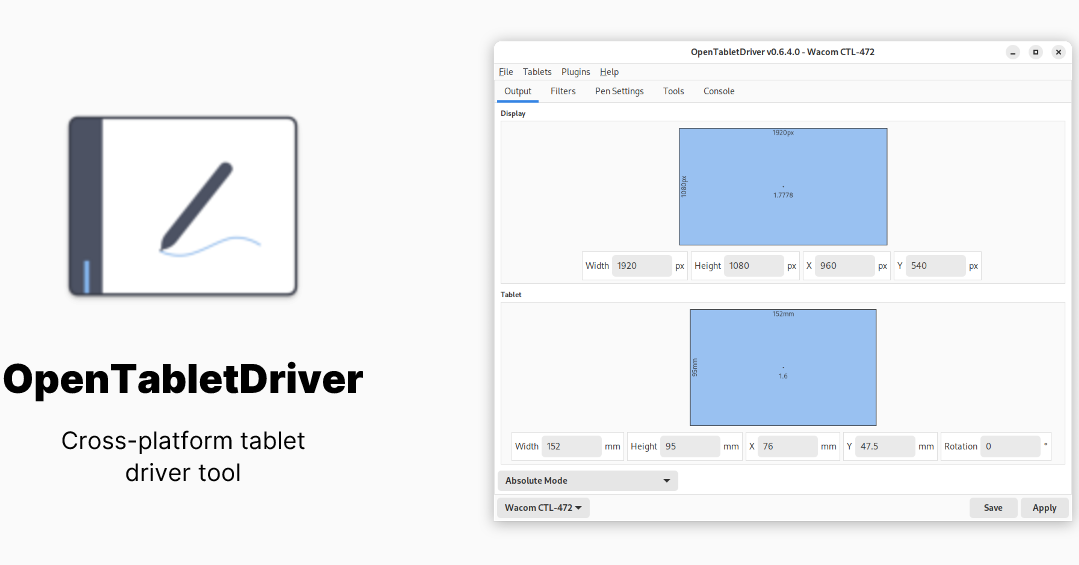Minimize the OpenTabletDriver window
The image size is (1079, 565).
(x=1012, y=52)
